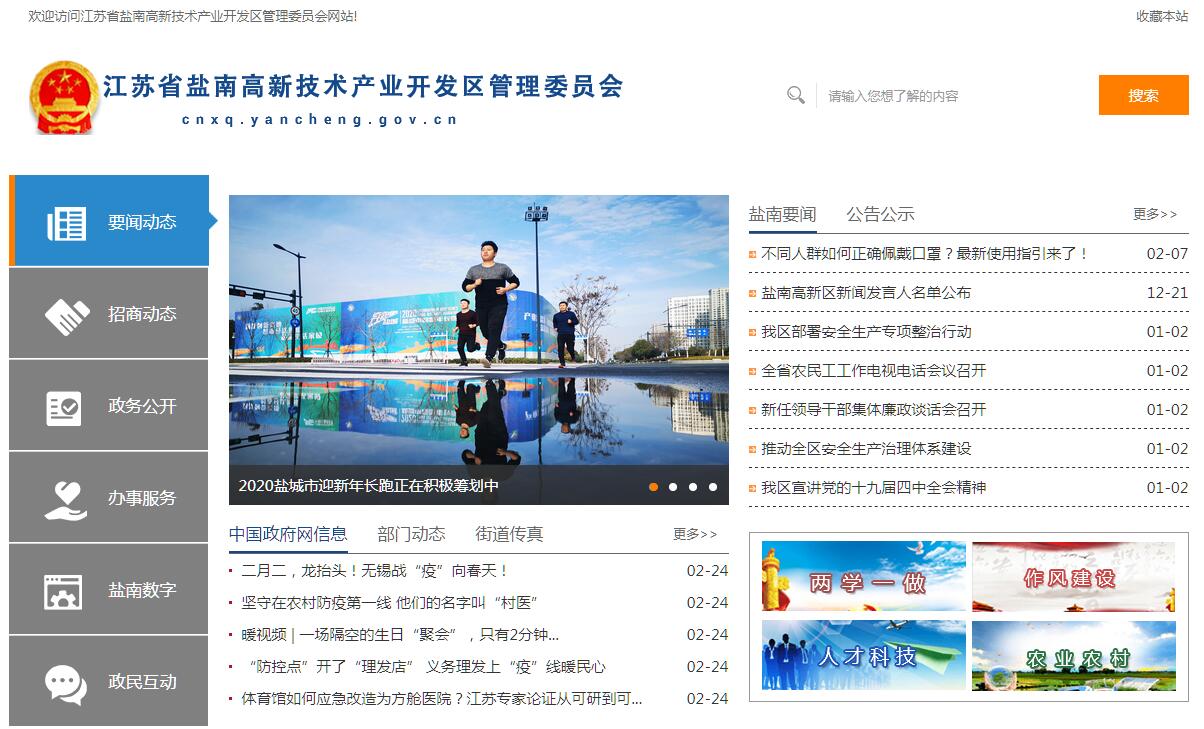Viewport: 1204px width, 729px height.
Task: Open the 盐南高新区新闻发言人名单公布 article
Action: point(865,293)
